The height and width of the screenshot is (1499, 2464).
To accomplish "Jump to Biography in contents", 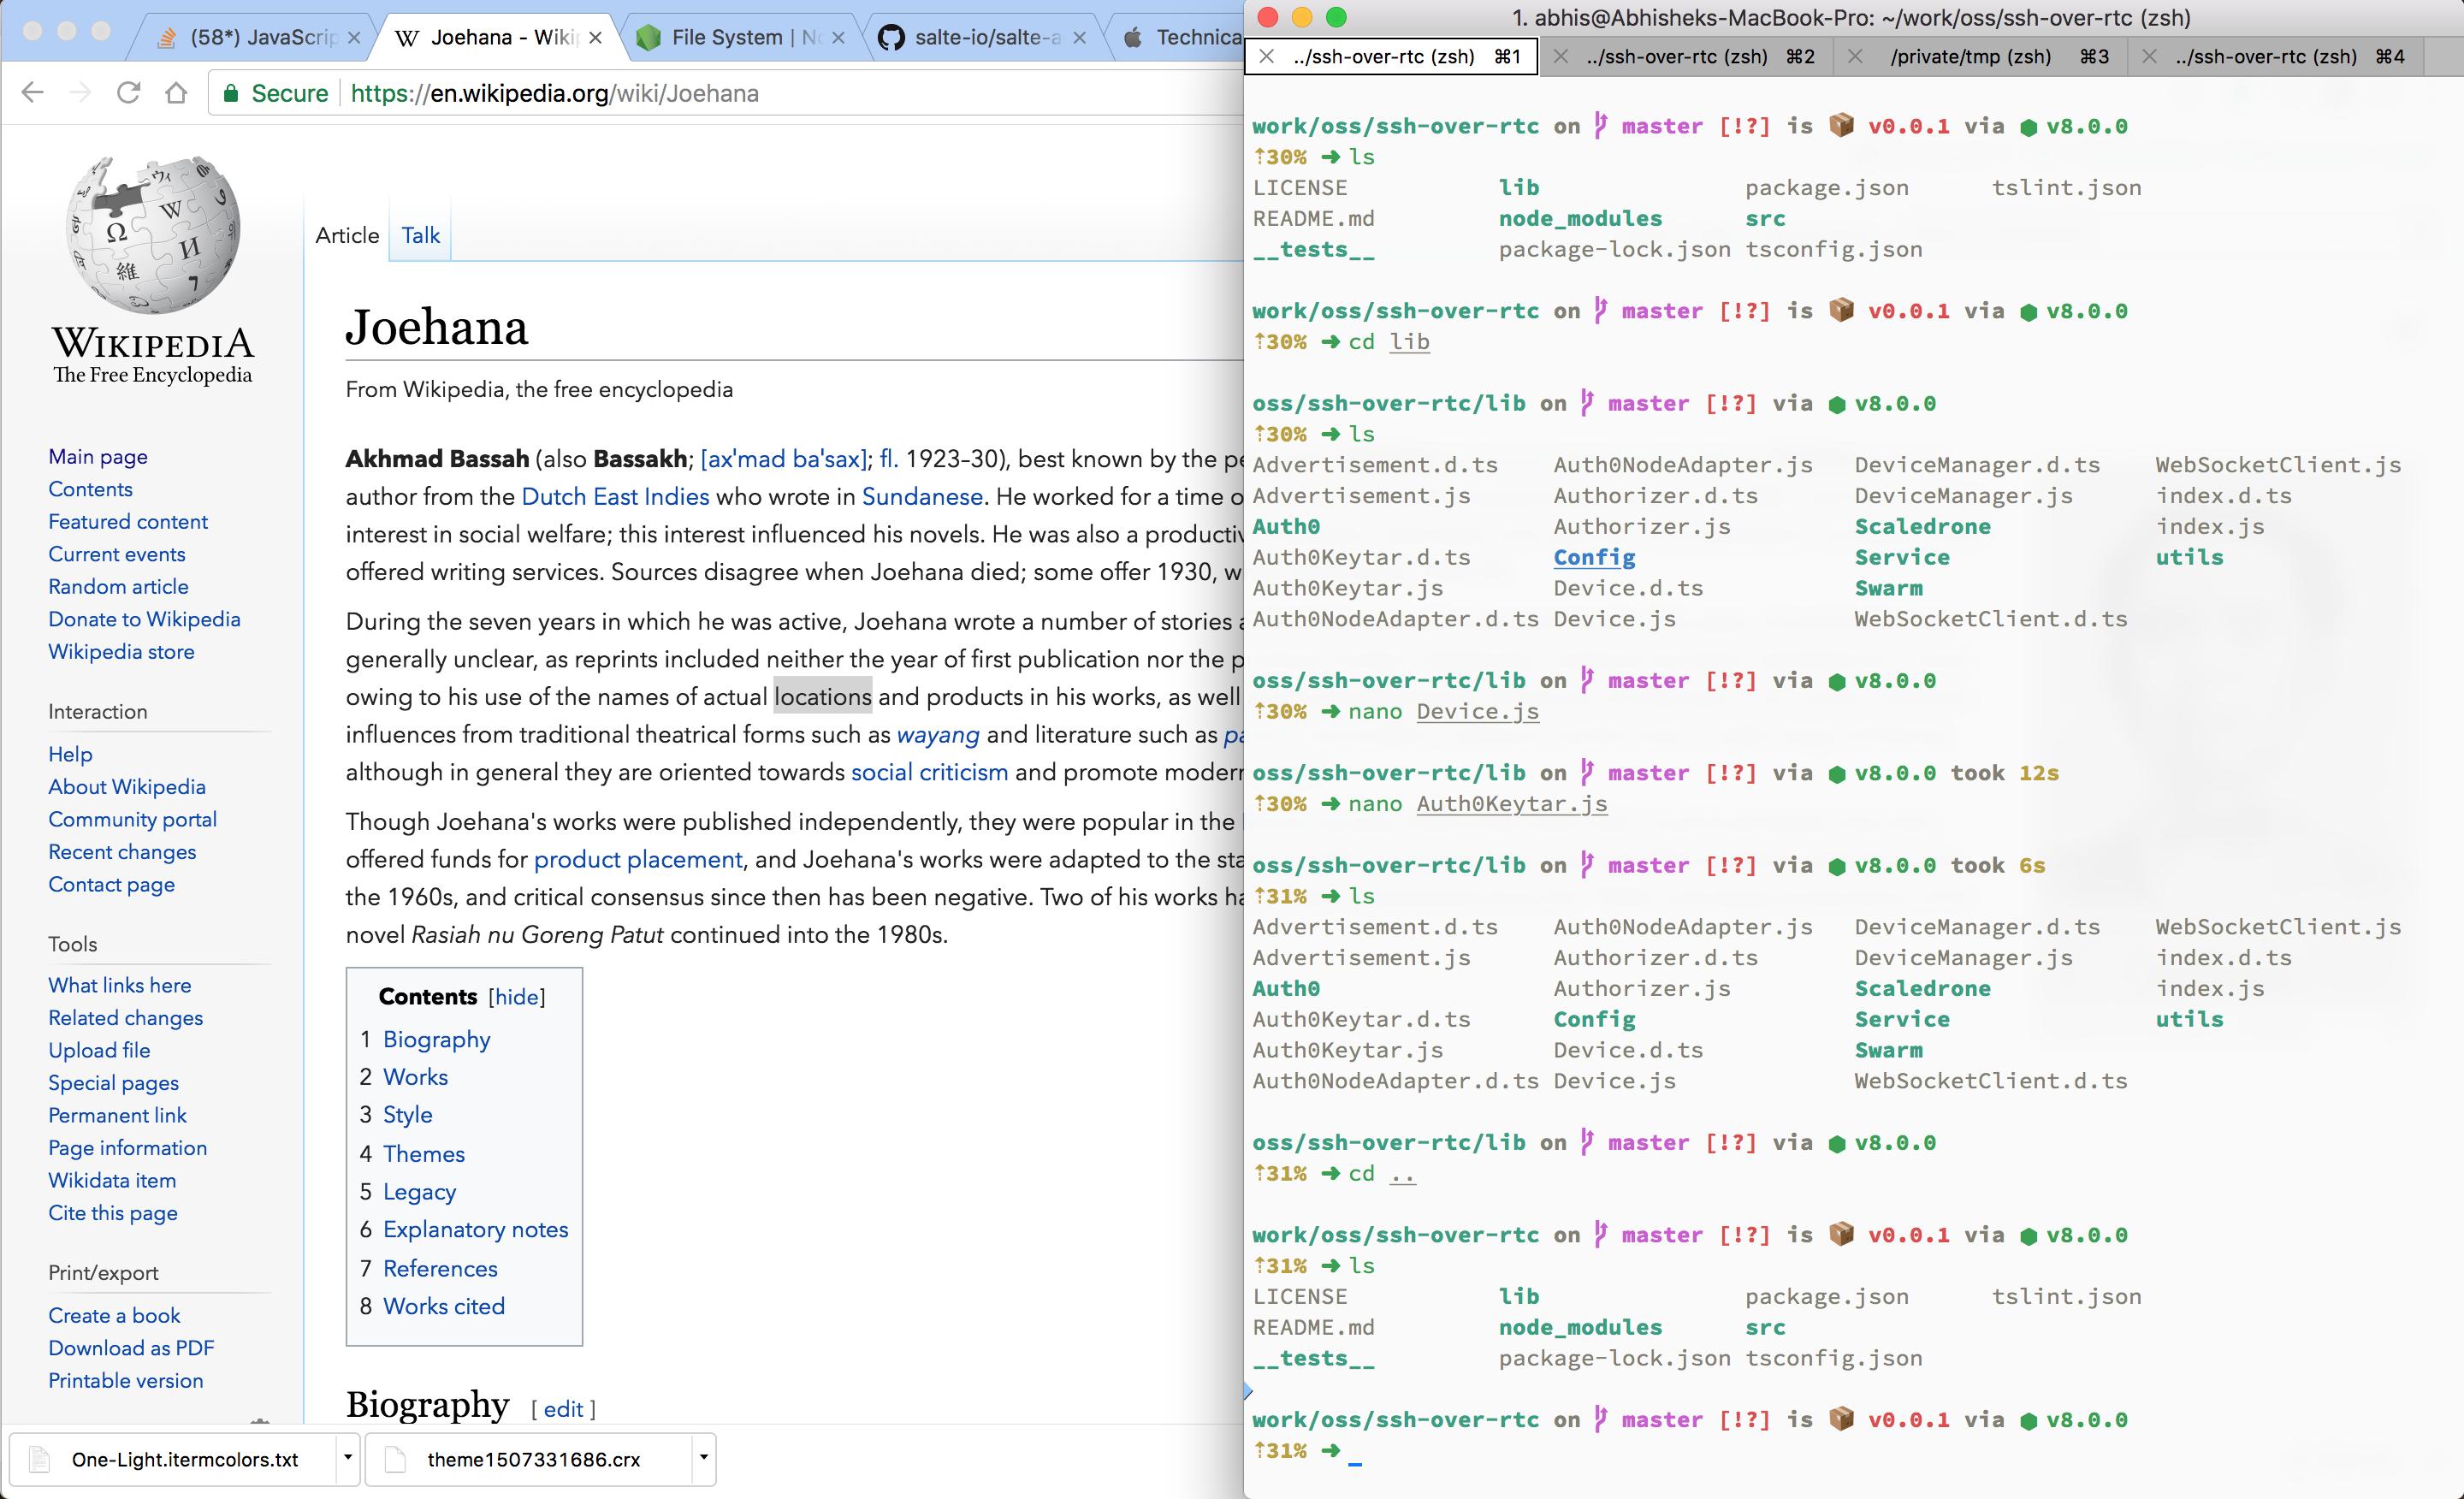I will pos(436,1040).
